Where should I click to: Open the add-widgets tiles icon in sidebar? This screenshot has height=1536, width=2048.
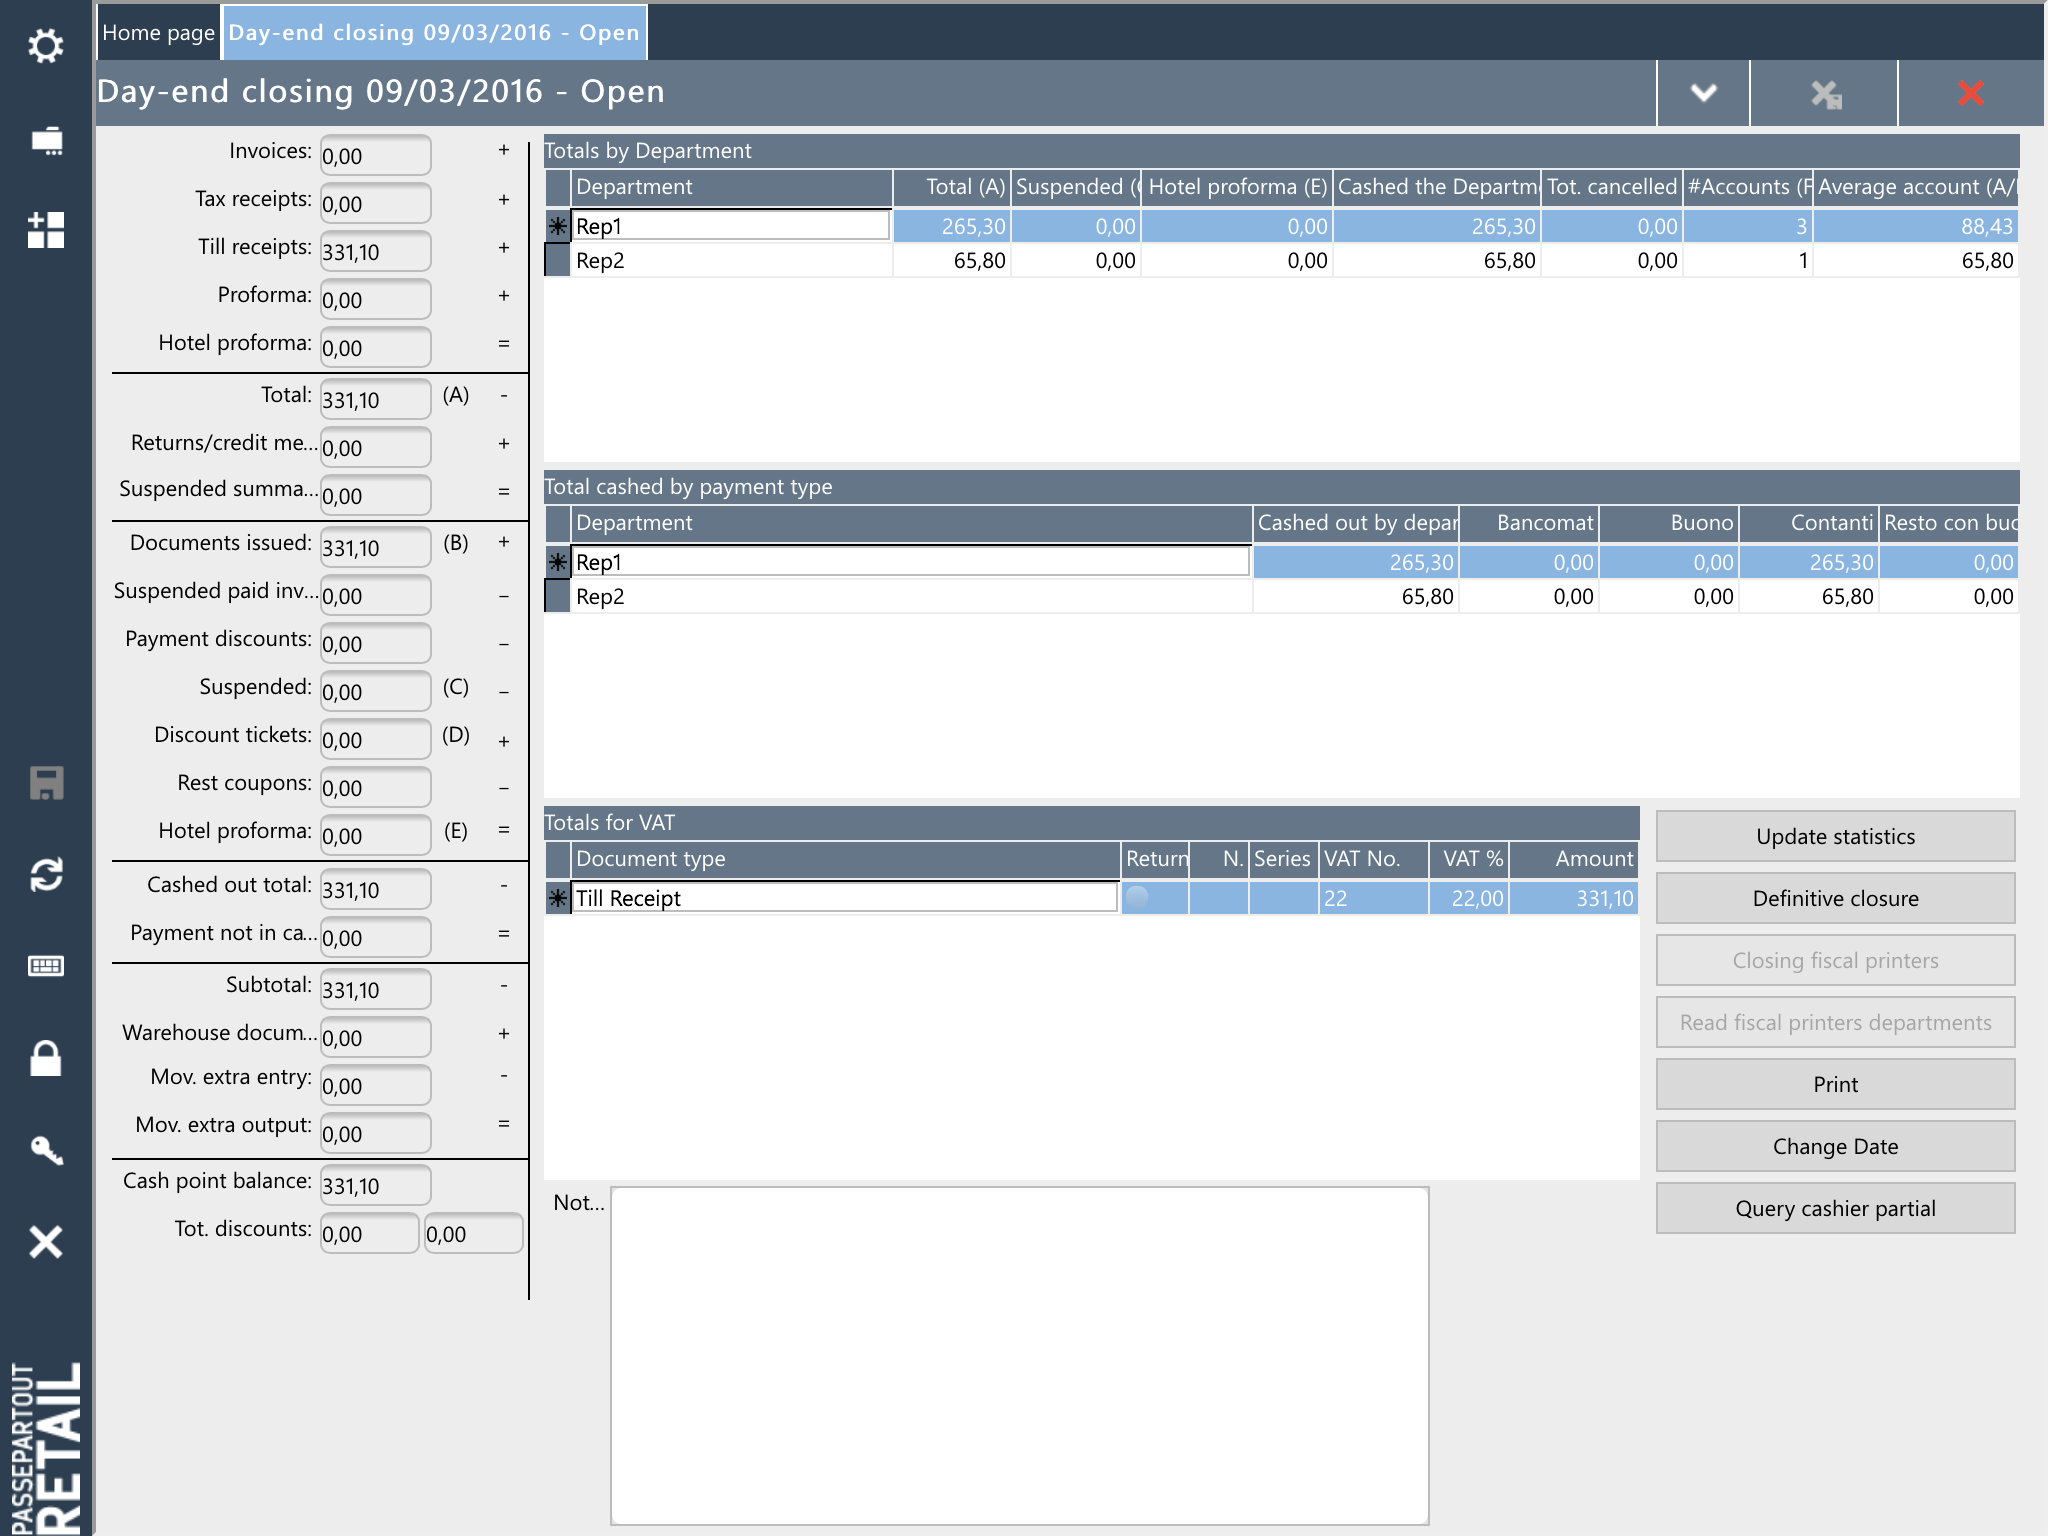click(46, 230)
